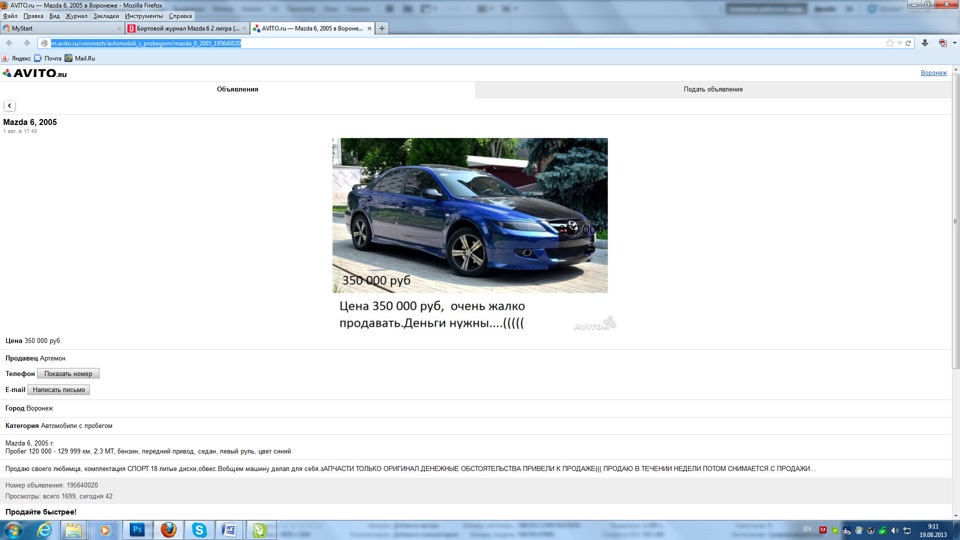Open the Почта bookmark
Image resolution: width=960 pixels, height=540 pixels.
[48, 58]
